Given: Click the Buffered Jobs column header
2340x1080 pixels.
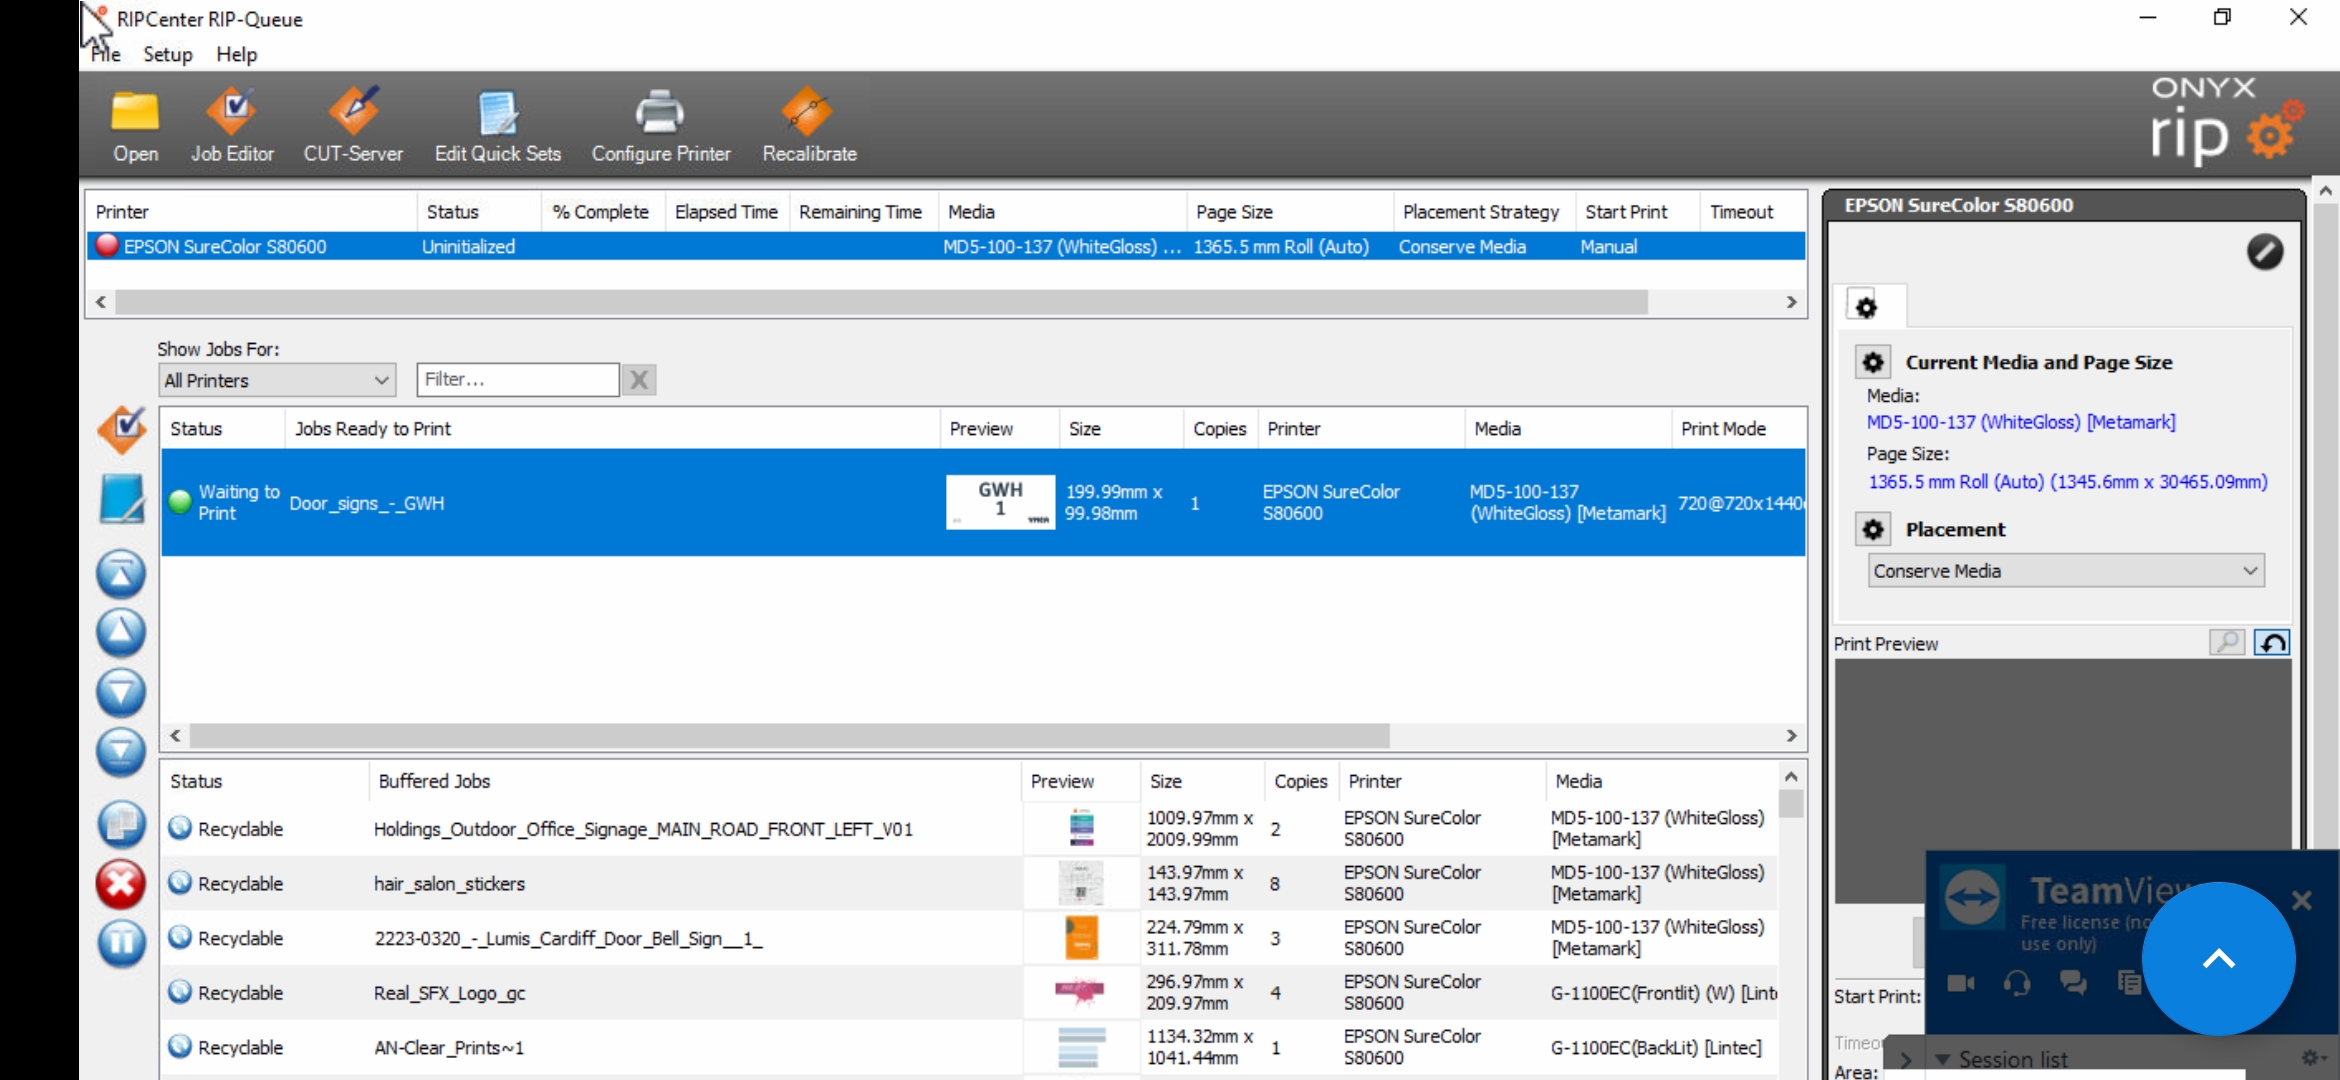Looking at the screenshot, I should coord(694,781).
